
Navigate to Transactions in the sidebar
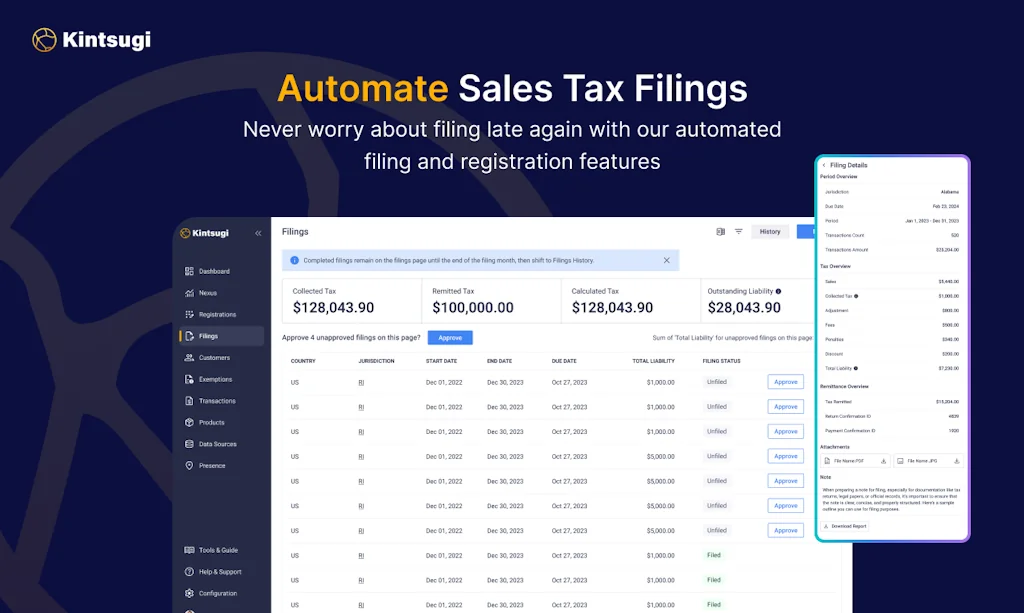[217, 401]
